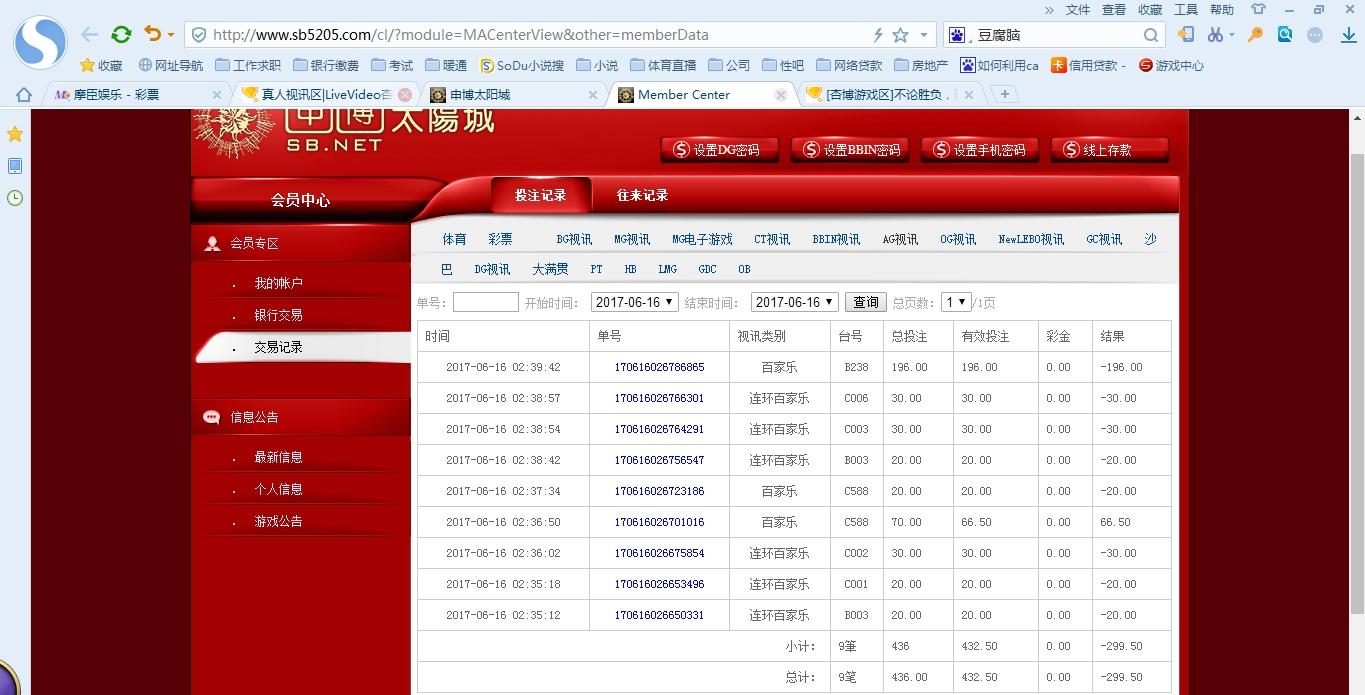
Task: Expand the start date dropdown
Action: point(635,302)
